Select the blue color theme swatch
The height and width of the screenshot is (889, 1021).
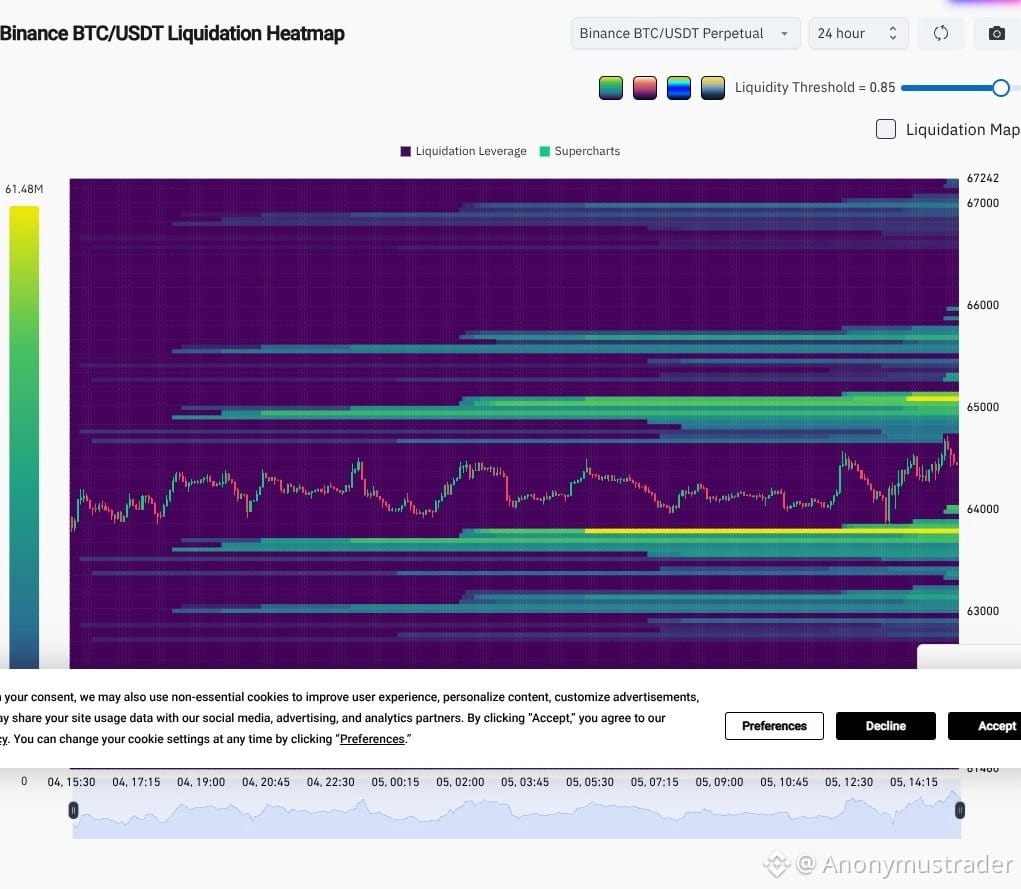tap(678, 88)
